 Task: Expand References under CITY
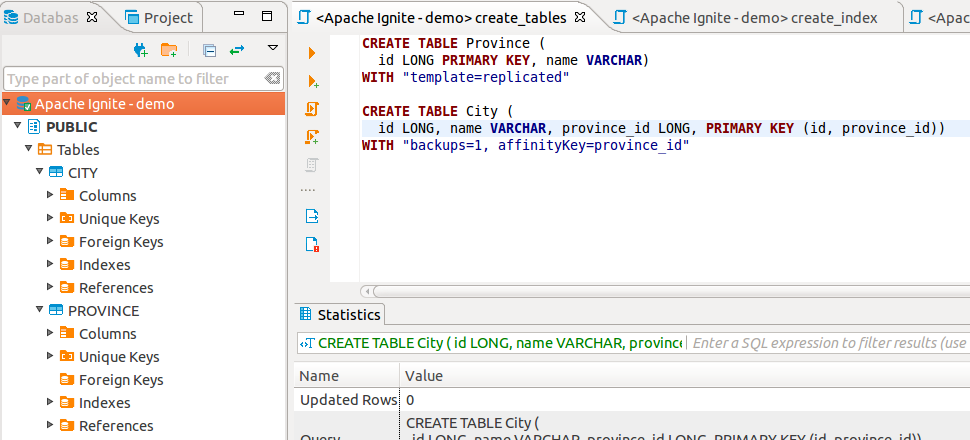pyautogui.click(x=51, y=287)
